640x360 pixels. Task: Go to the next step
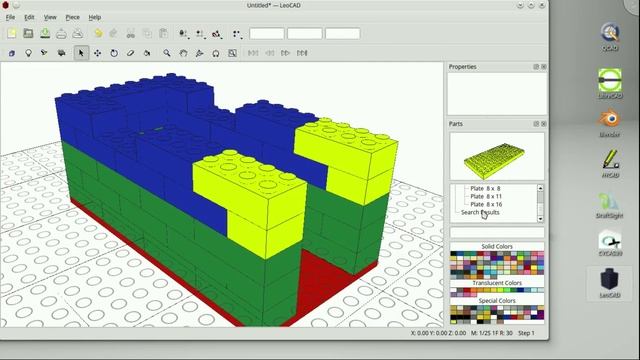[285, 53]
